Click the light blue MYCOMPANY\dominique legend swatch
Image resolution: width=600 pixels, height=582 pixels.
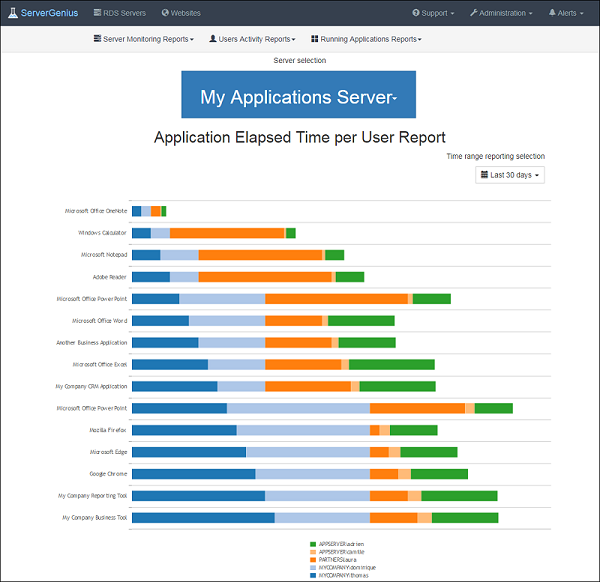(x=313, y=567)
